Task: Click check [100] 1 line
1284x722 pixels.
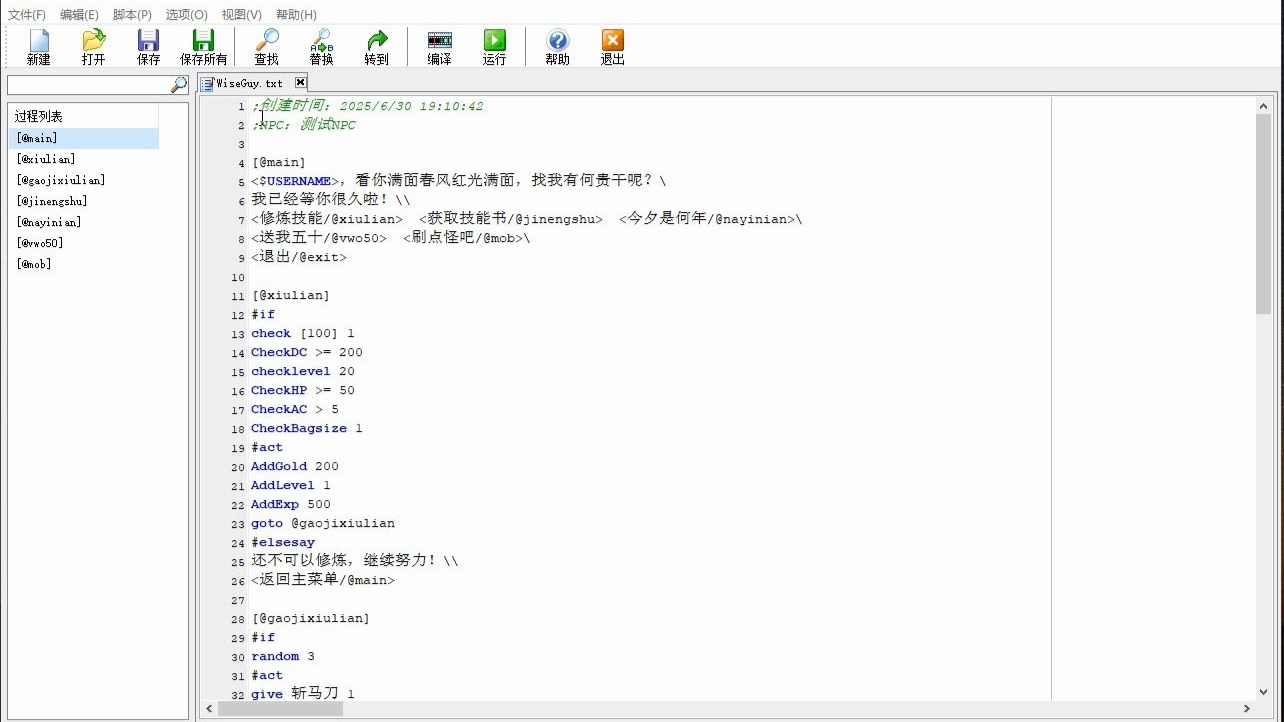Action: [303, 333]
